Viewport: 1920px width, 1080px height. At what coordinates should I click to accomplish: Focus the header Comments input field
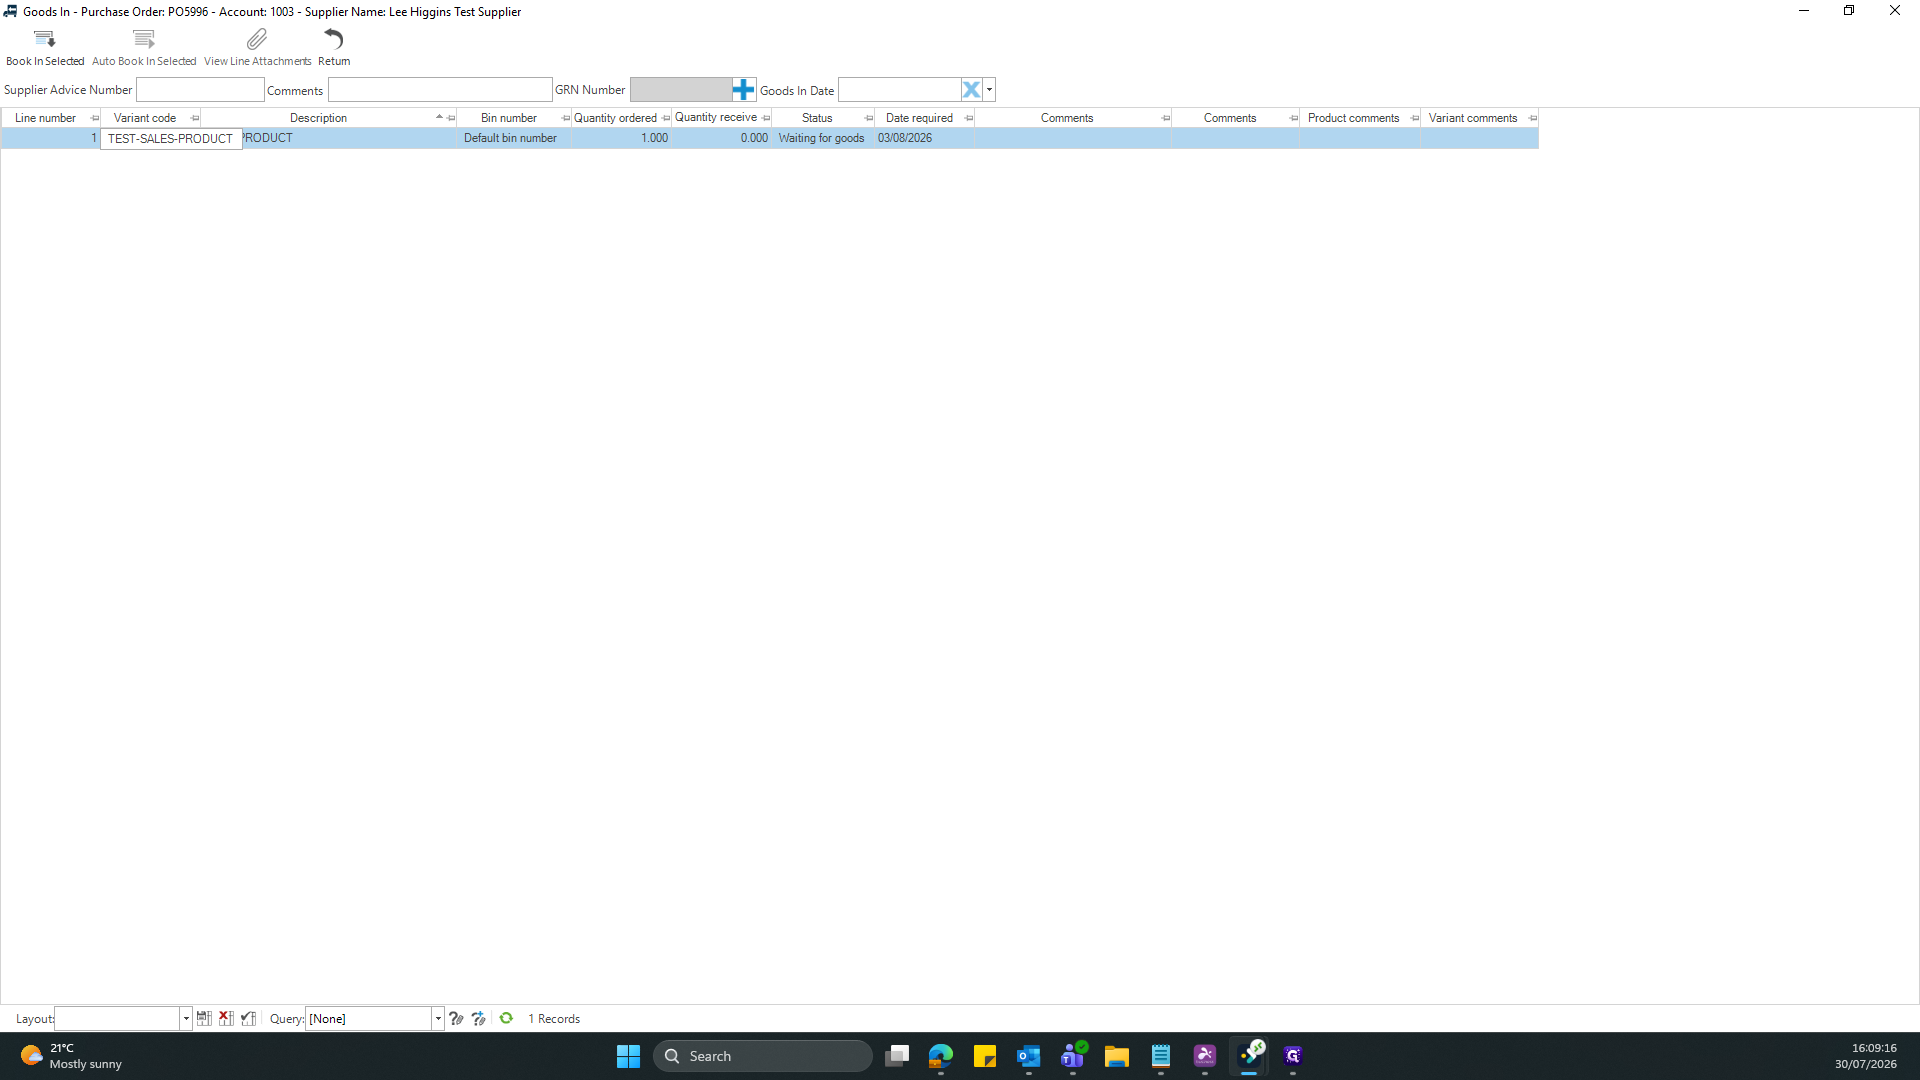[440, 90]
